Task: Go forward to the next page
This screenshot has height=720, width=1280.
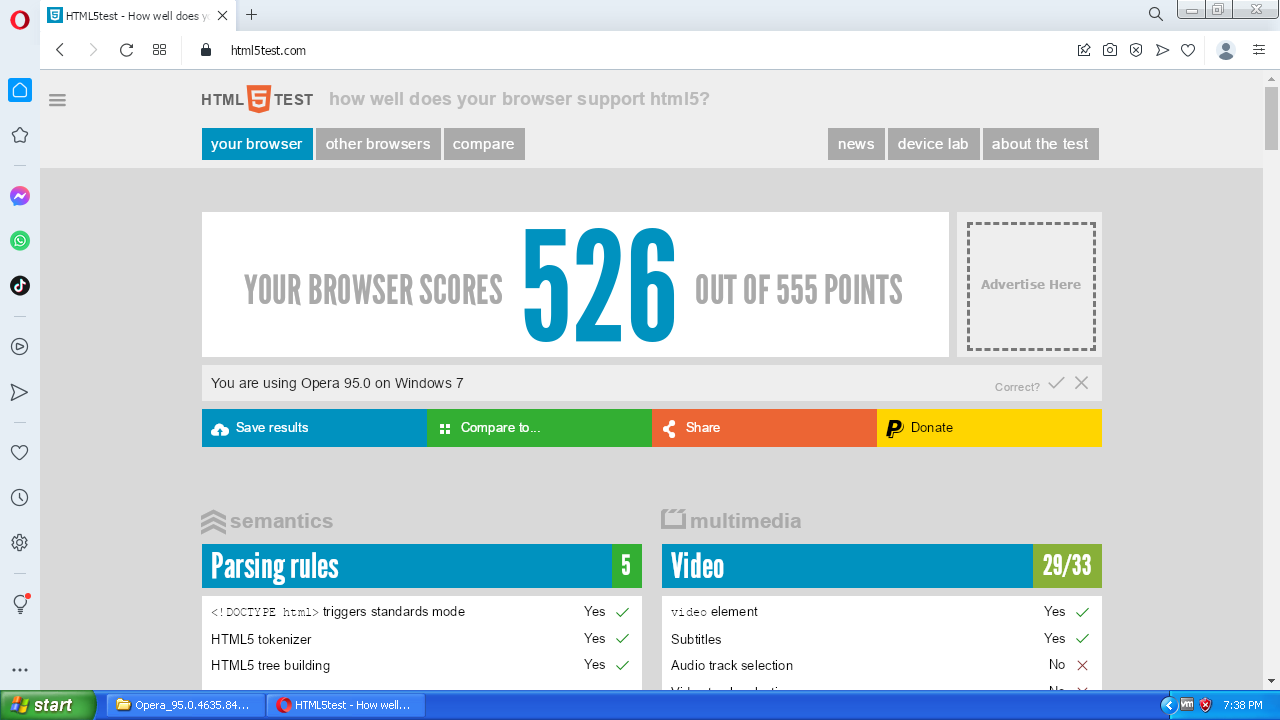Action: 93,50
